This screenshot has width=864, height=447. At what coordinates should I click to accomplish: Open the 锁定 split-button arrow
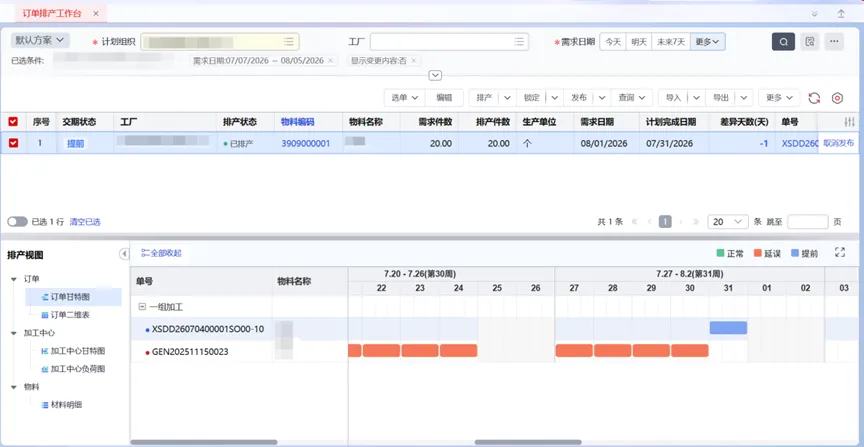pos(555,98)
